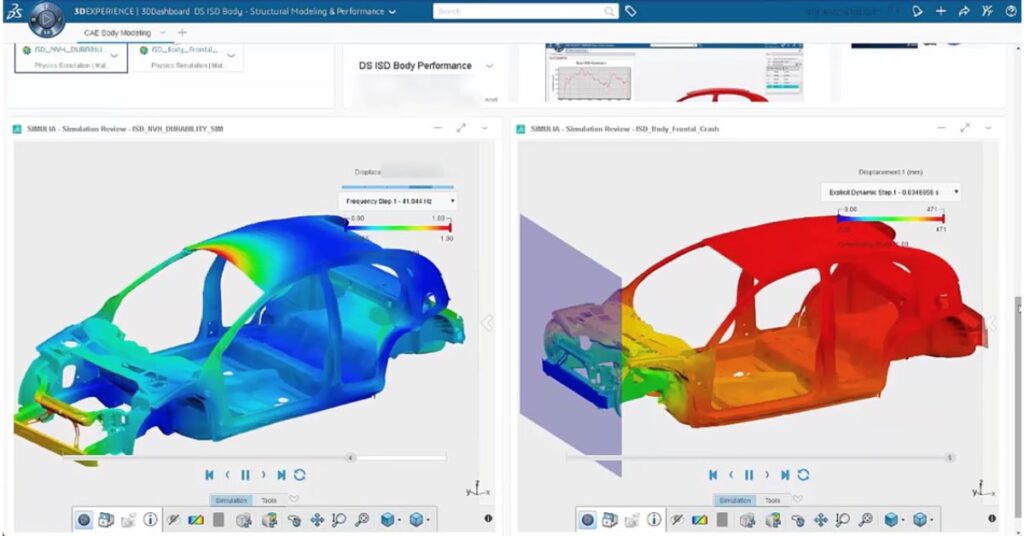This screenshot has width=1024, height=536.
Task: Expand the ISD_NVH_DURABILITY card chevron
Action: (x=115, y=55)
